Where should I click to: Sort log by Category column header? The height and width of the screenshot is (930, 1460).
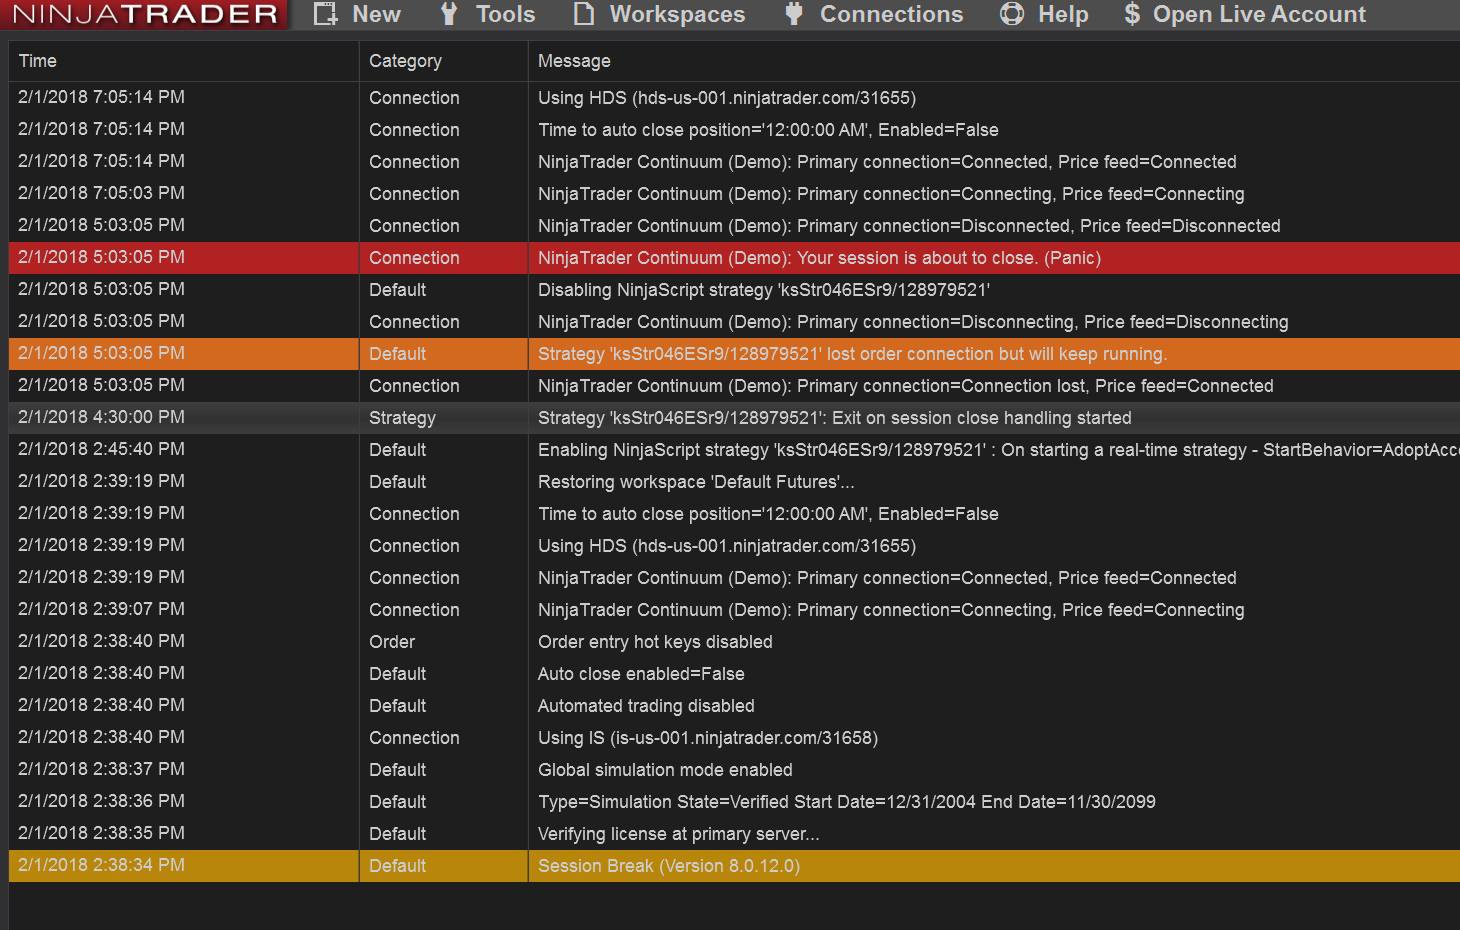[405, 61]
